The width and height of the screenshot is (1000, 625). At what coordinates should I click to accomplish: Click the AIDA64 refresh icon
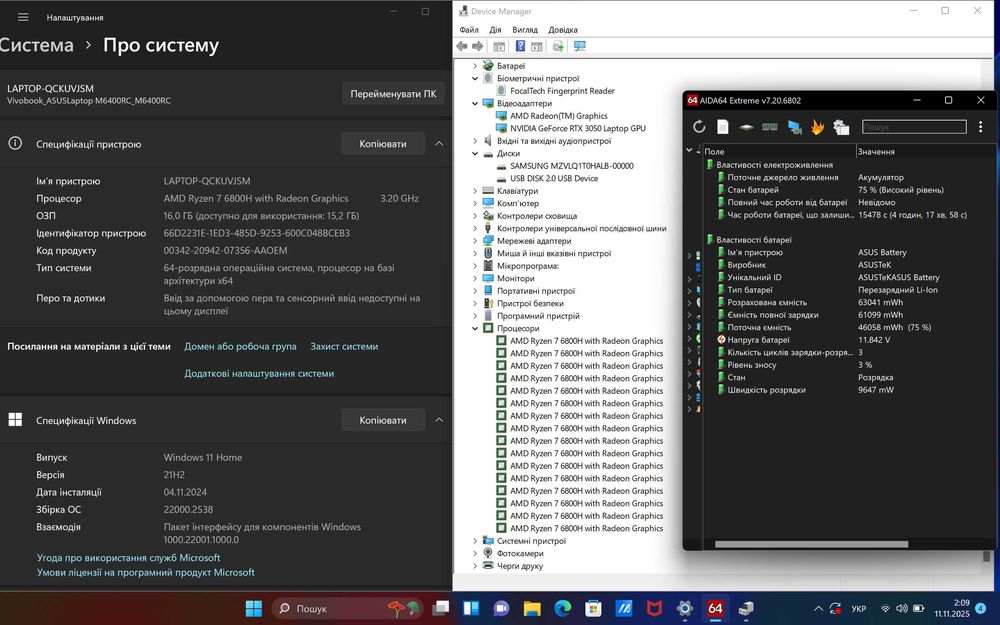[x=699, y=127]
